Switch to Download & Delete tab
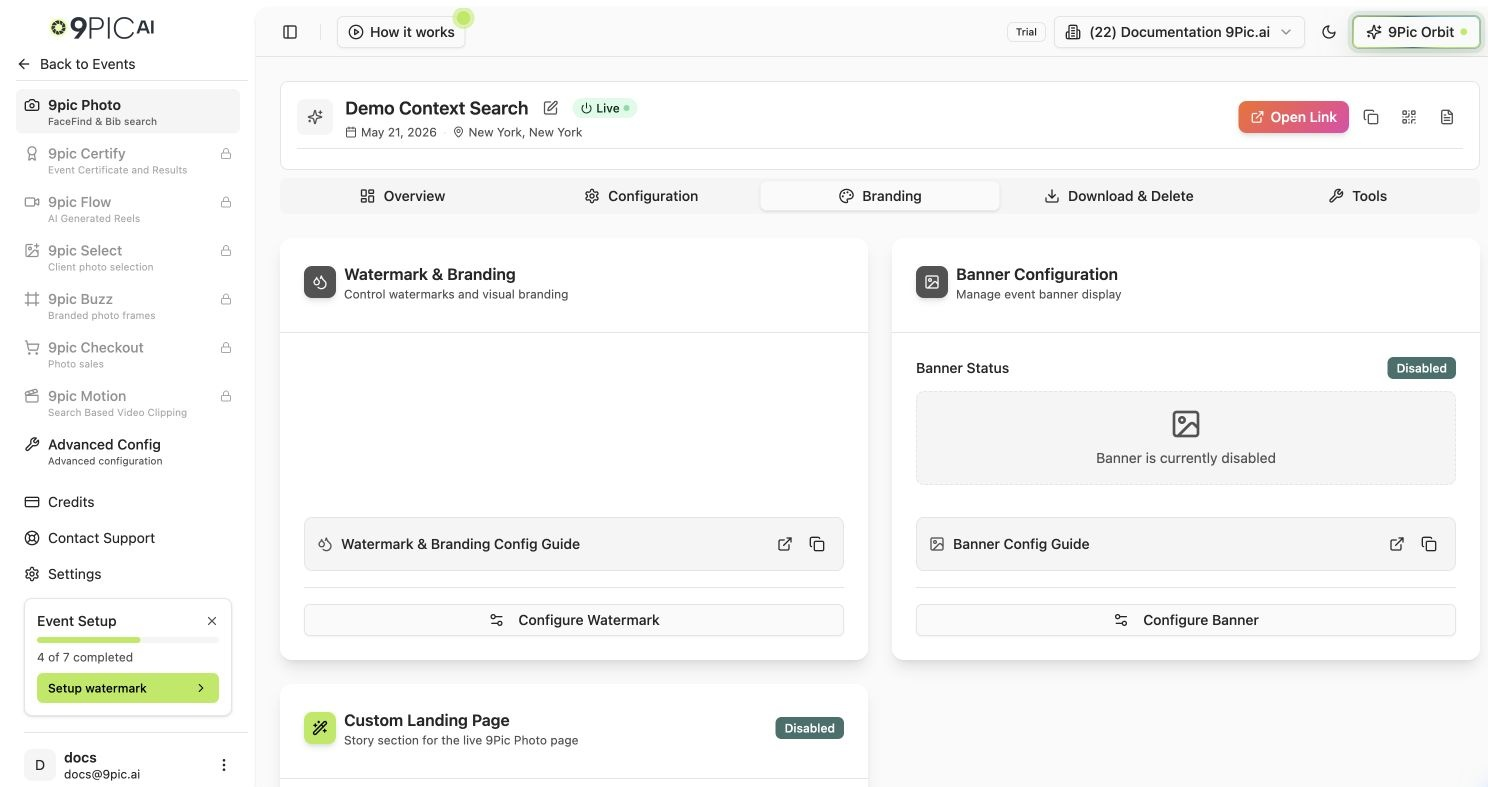 (1118, 196)
